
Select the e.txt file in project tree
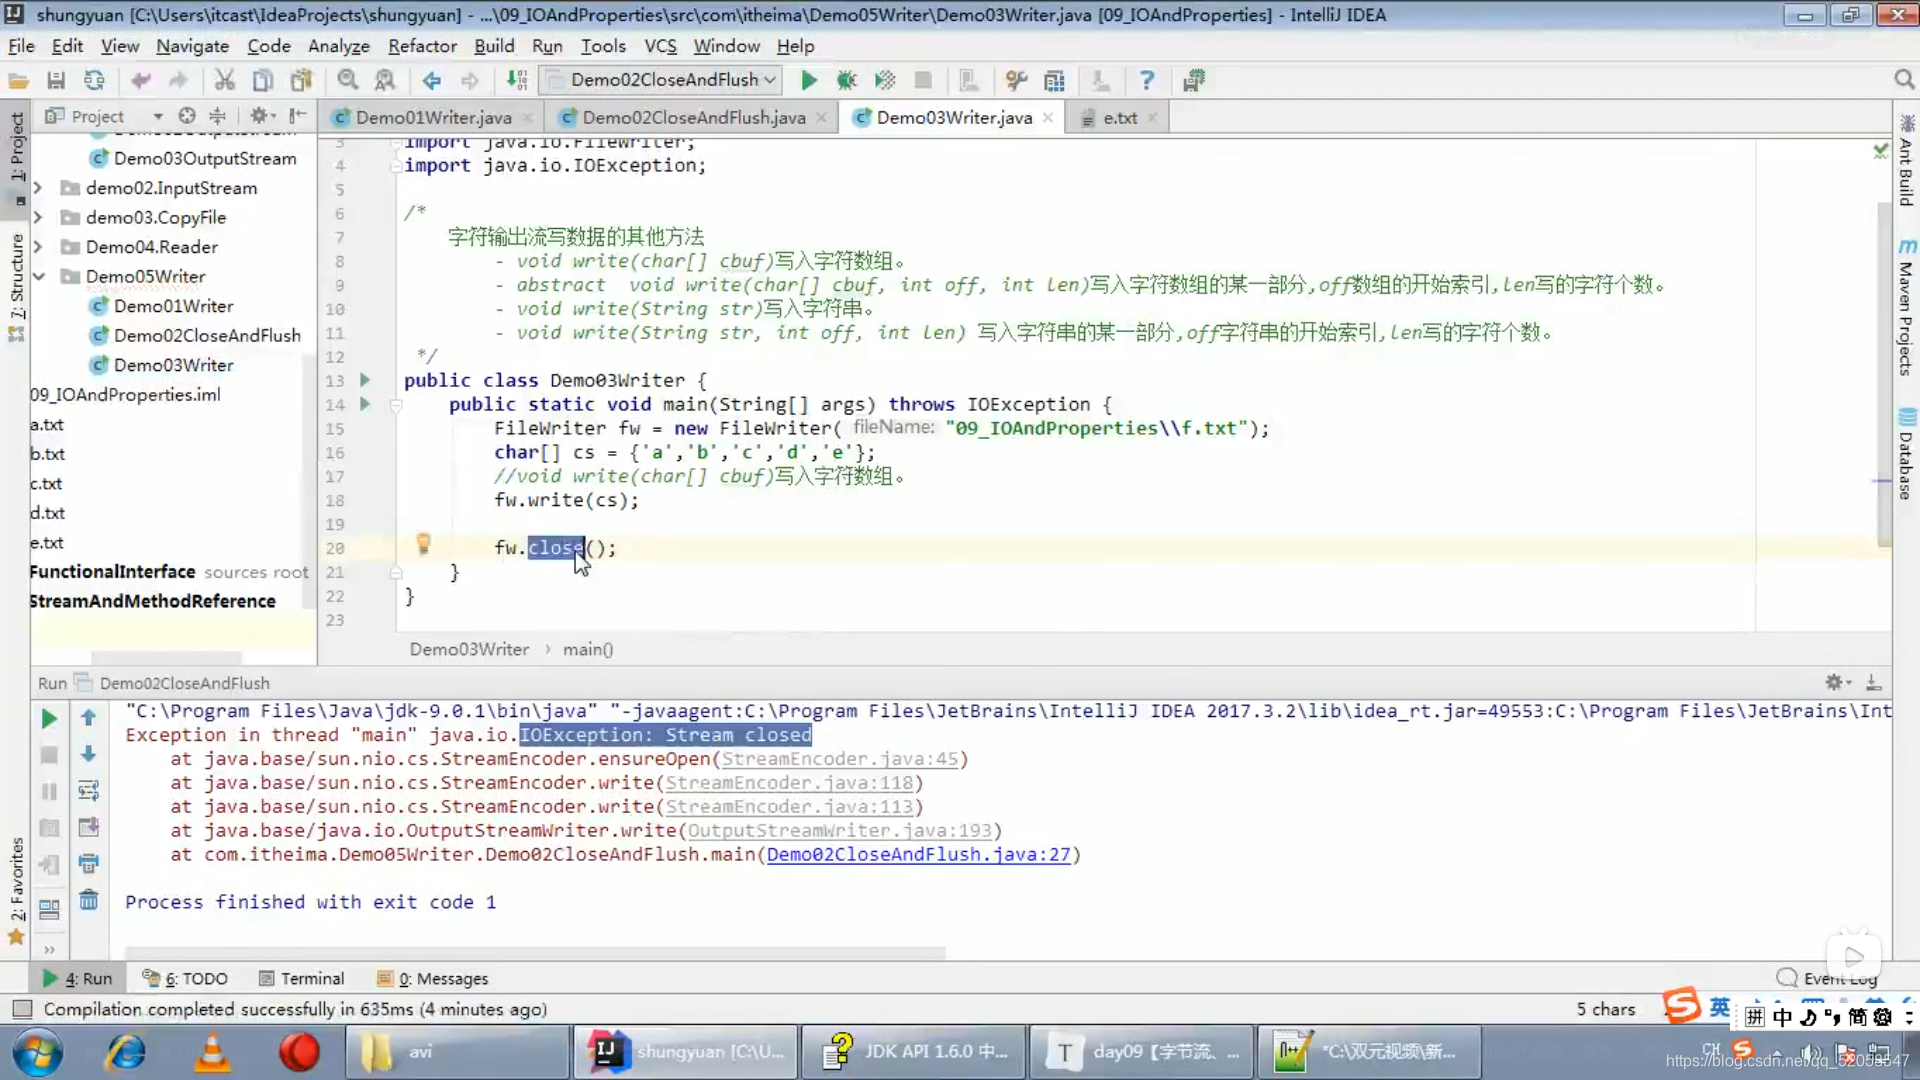point(47,542)
